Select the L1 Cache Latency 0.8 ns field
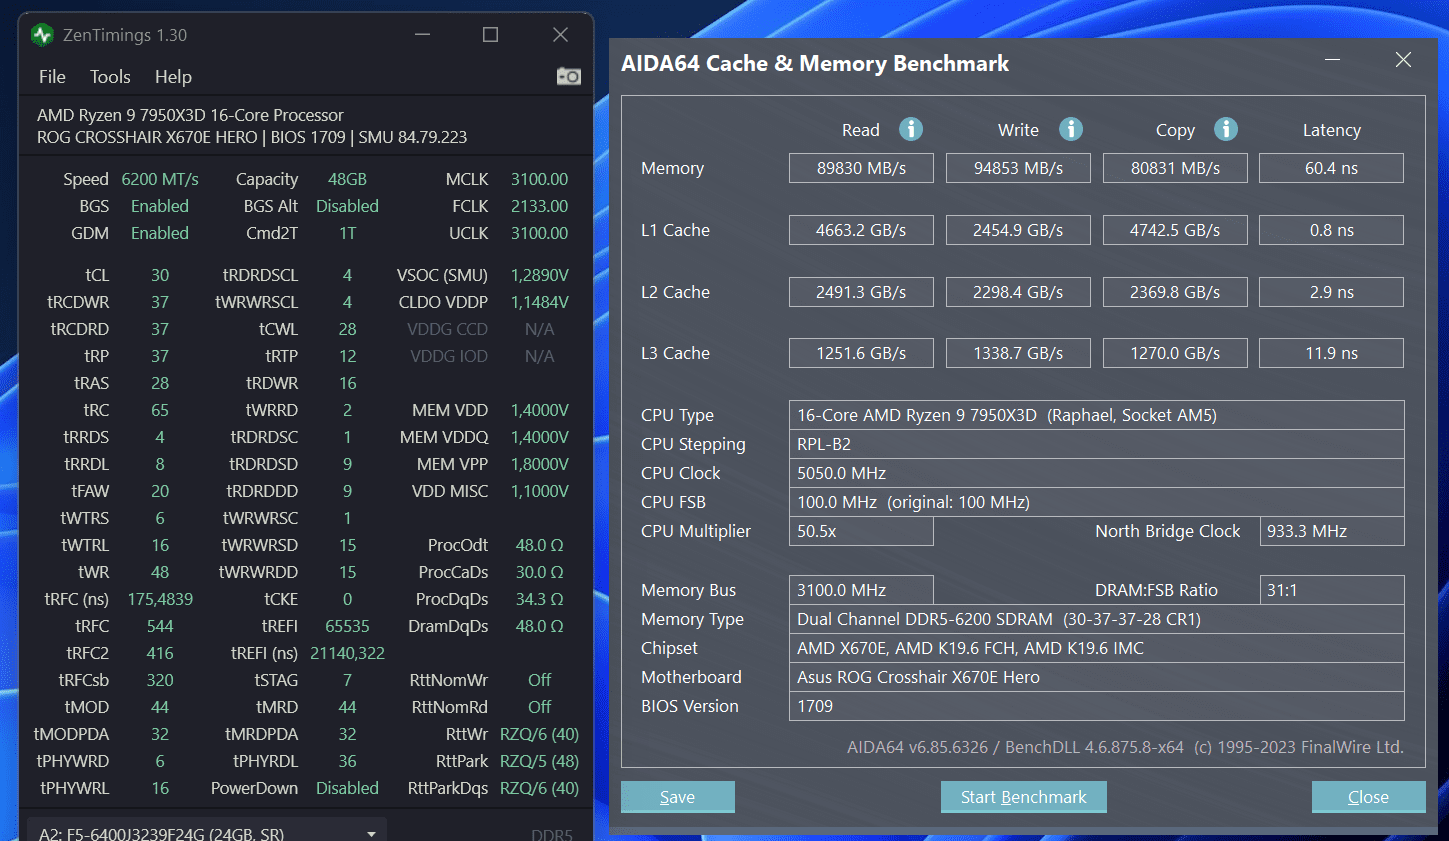This screenshot has height=841, width=1449. [1331, 230]
